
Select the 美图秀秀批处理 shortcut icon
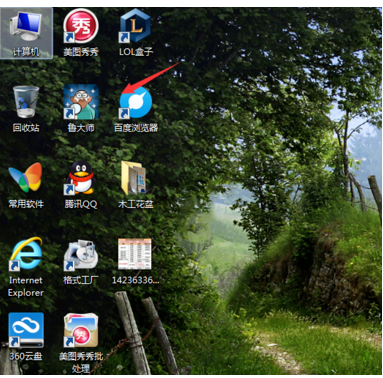[81, 330]
